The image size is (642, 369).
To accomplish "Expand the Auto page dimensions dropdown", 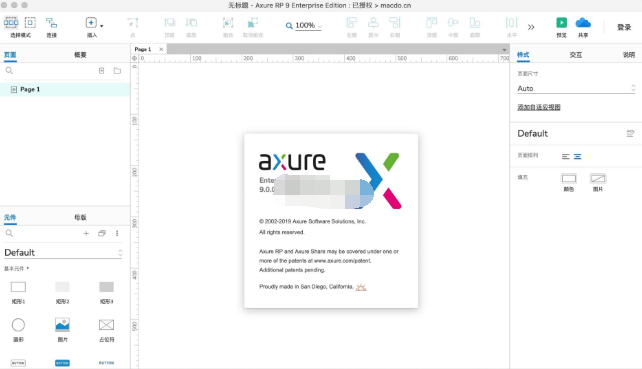I will pyautogui.click(x=576, y=88).
